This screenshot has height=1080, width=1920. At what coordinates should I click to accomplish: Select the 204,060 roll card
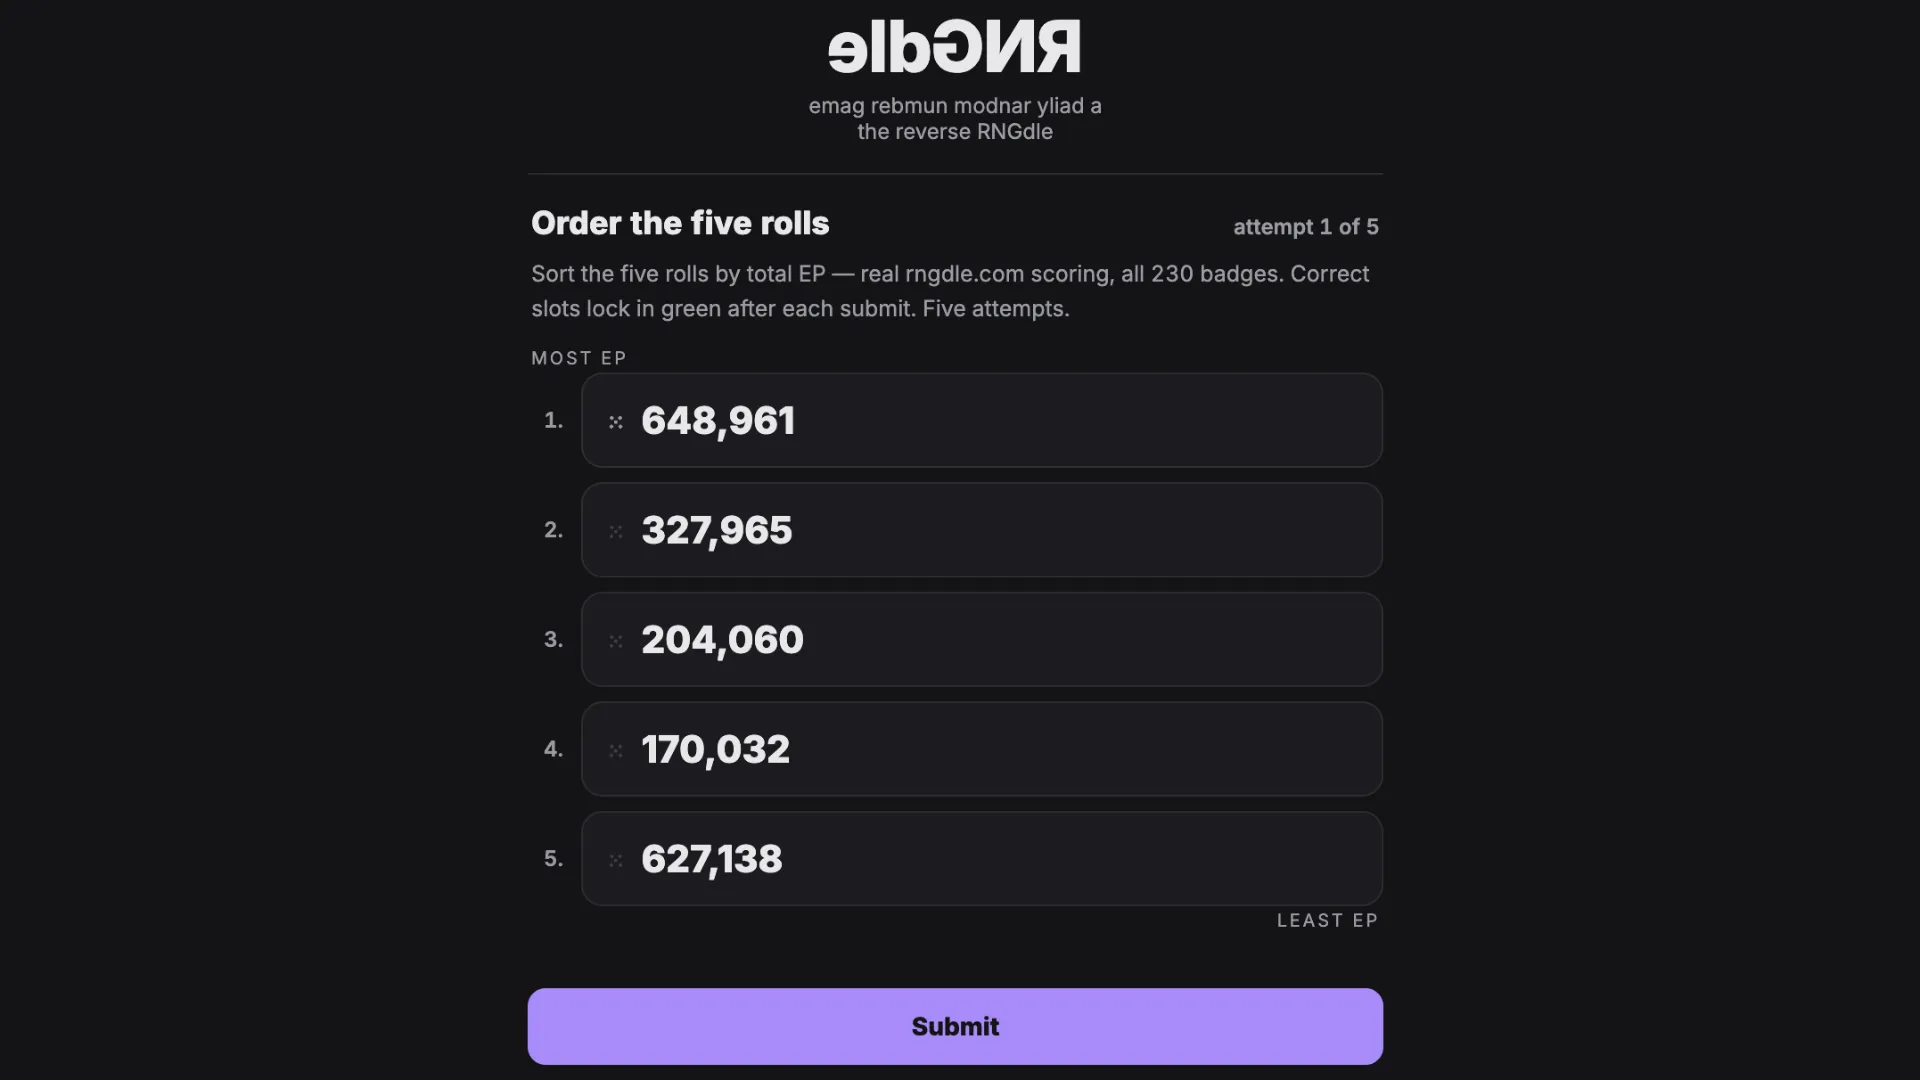982,639
